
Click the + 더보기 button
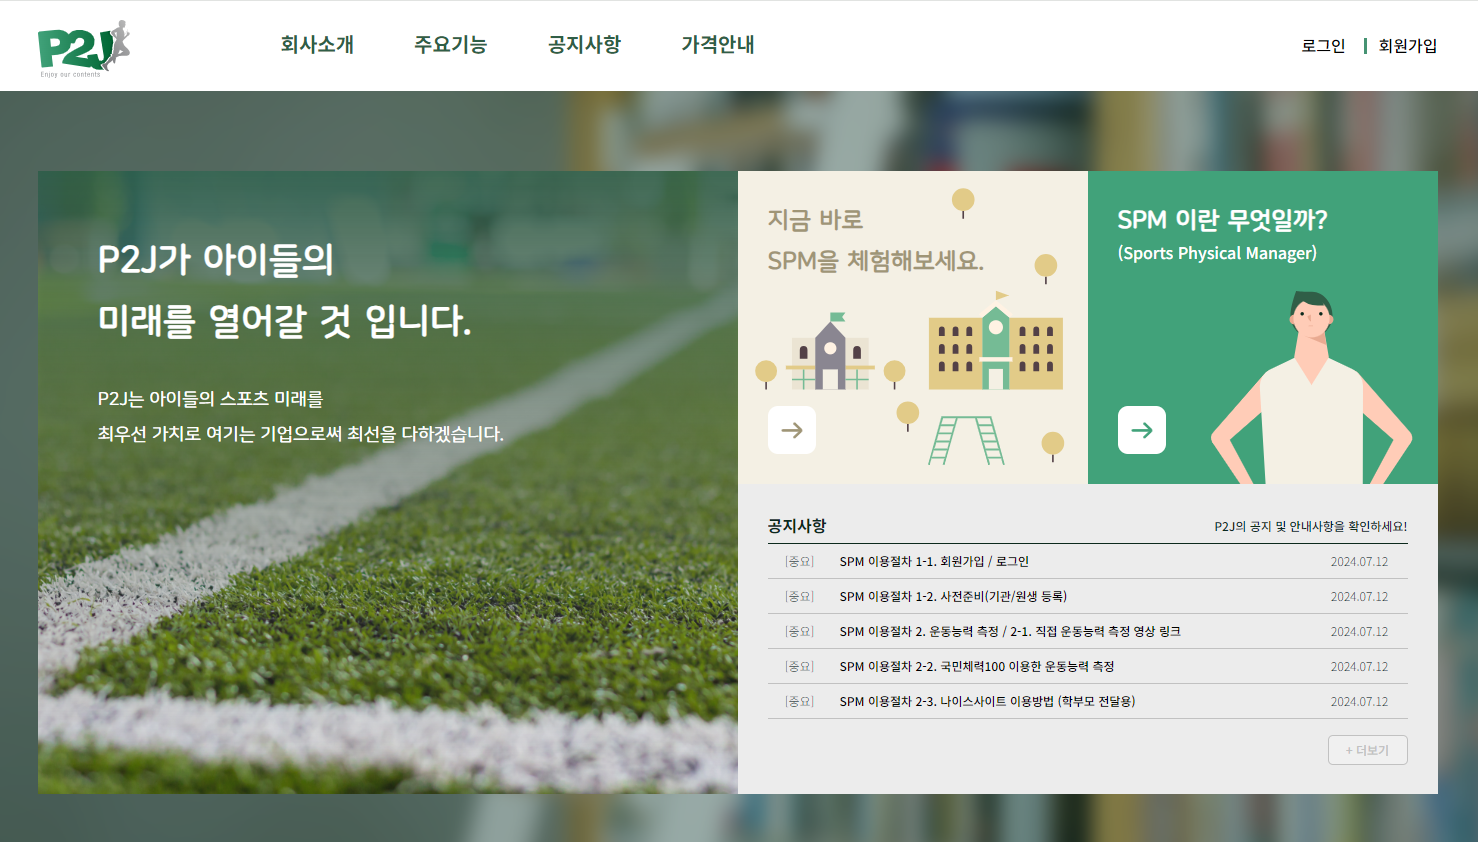click(1367, 750)
